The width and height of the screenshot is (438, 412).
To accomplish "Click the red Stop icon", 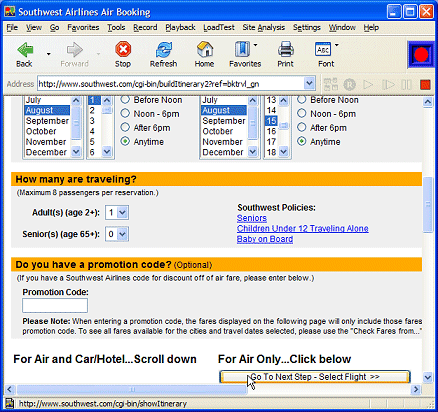I will pos(123,49).
